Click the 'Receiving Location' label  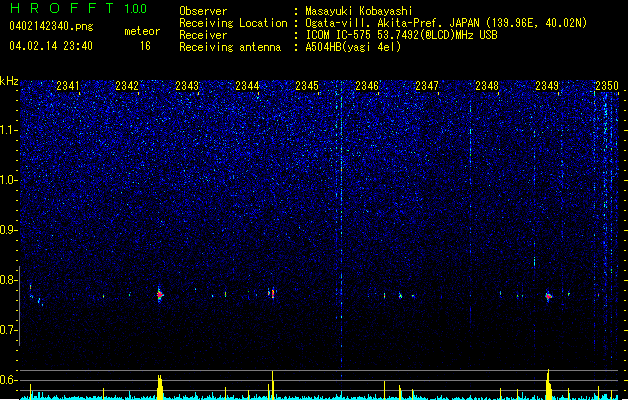point(233,23)
